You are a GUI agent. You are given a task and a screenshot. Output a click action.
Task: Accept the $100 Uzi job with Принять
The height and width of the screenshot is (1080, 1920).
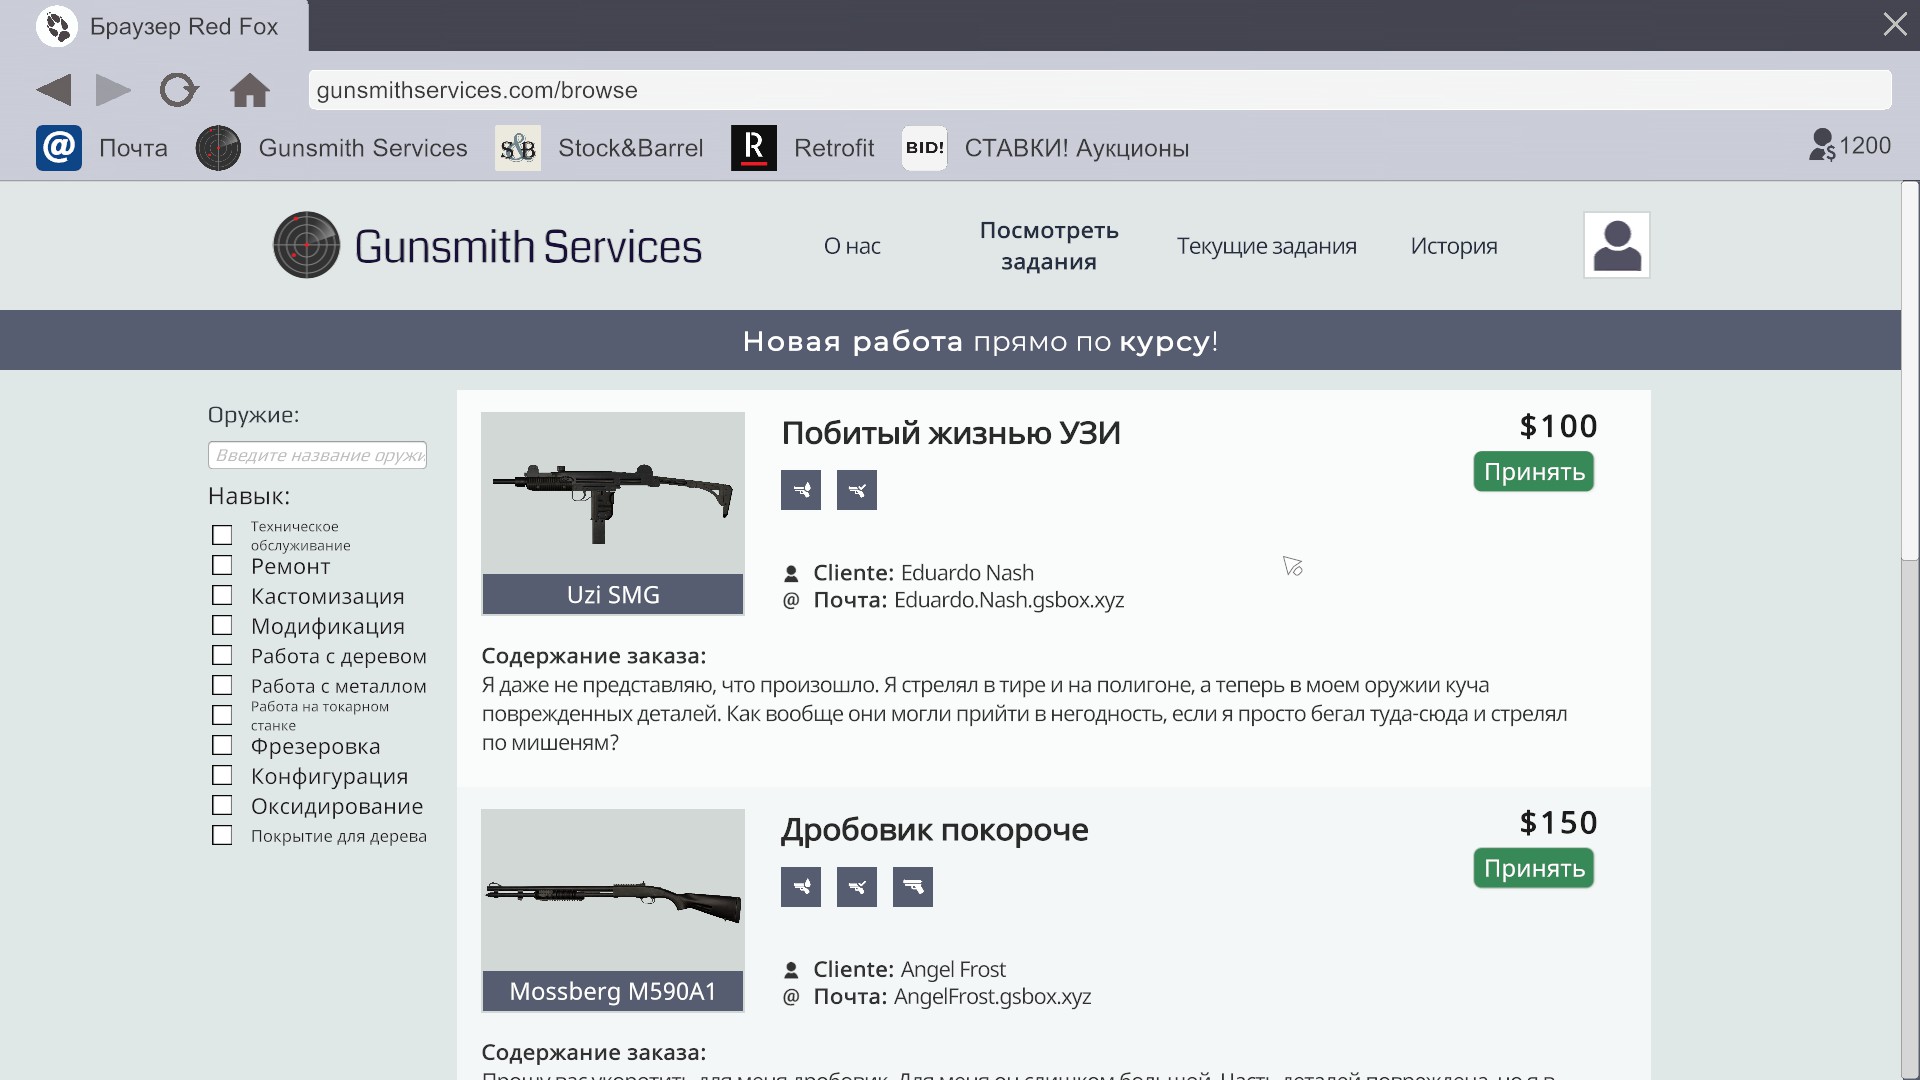pos(1534,472)
